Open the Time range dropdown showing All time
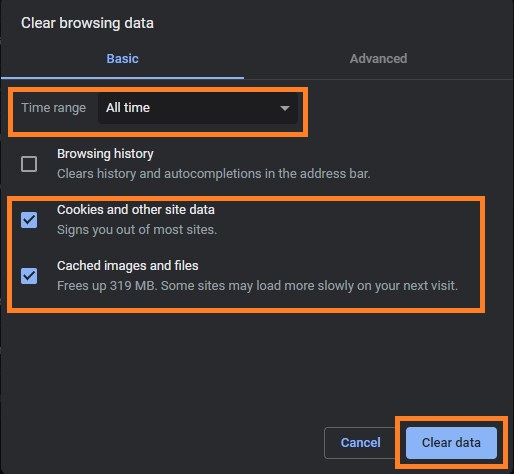Viewport: 514px width, 474px height. pyautogui.click(x=198, y=108)
